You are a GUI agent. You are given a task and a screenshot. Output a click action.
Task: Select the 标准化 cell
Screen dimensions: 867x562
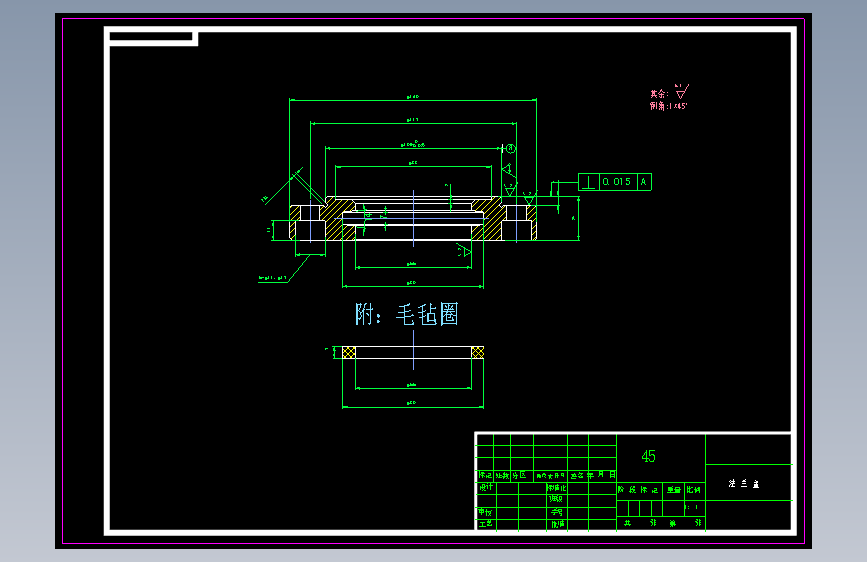[557, 488]
